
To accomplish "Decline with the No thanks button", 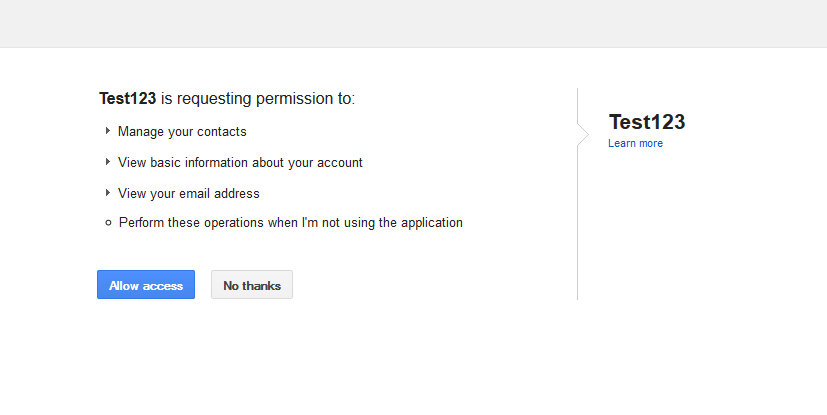I will click(x=252, y=285).
